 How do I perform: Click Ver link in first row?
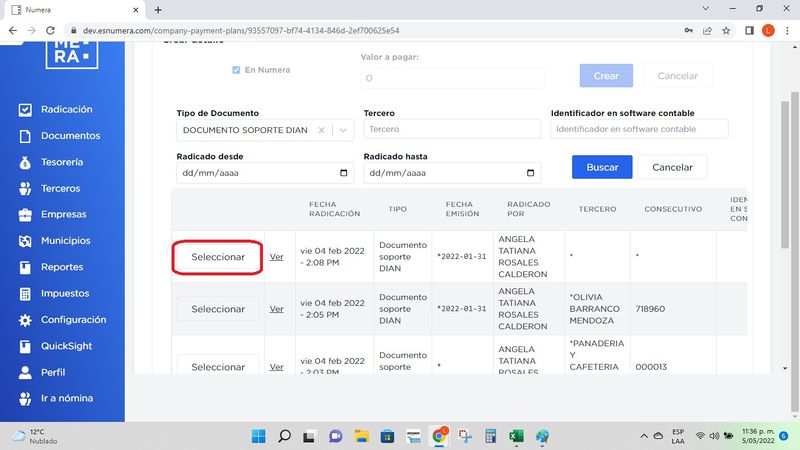point(277,257)
